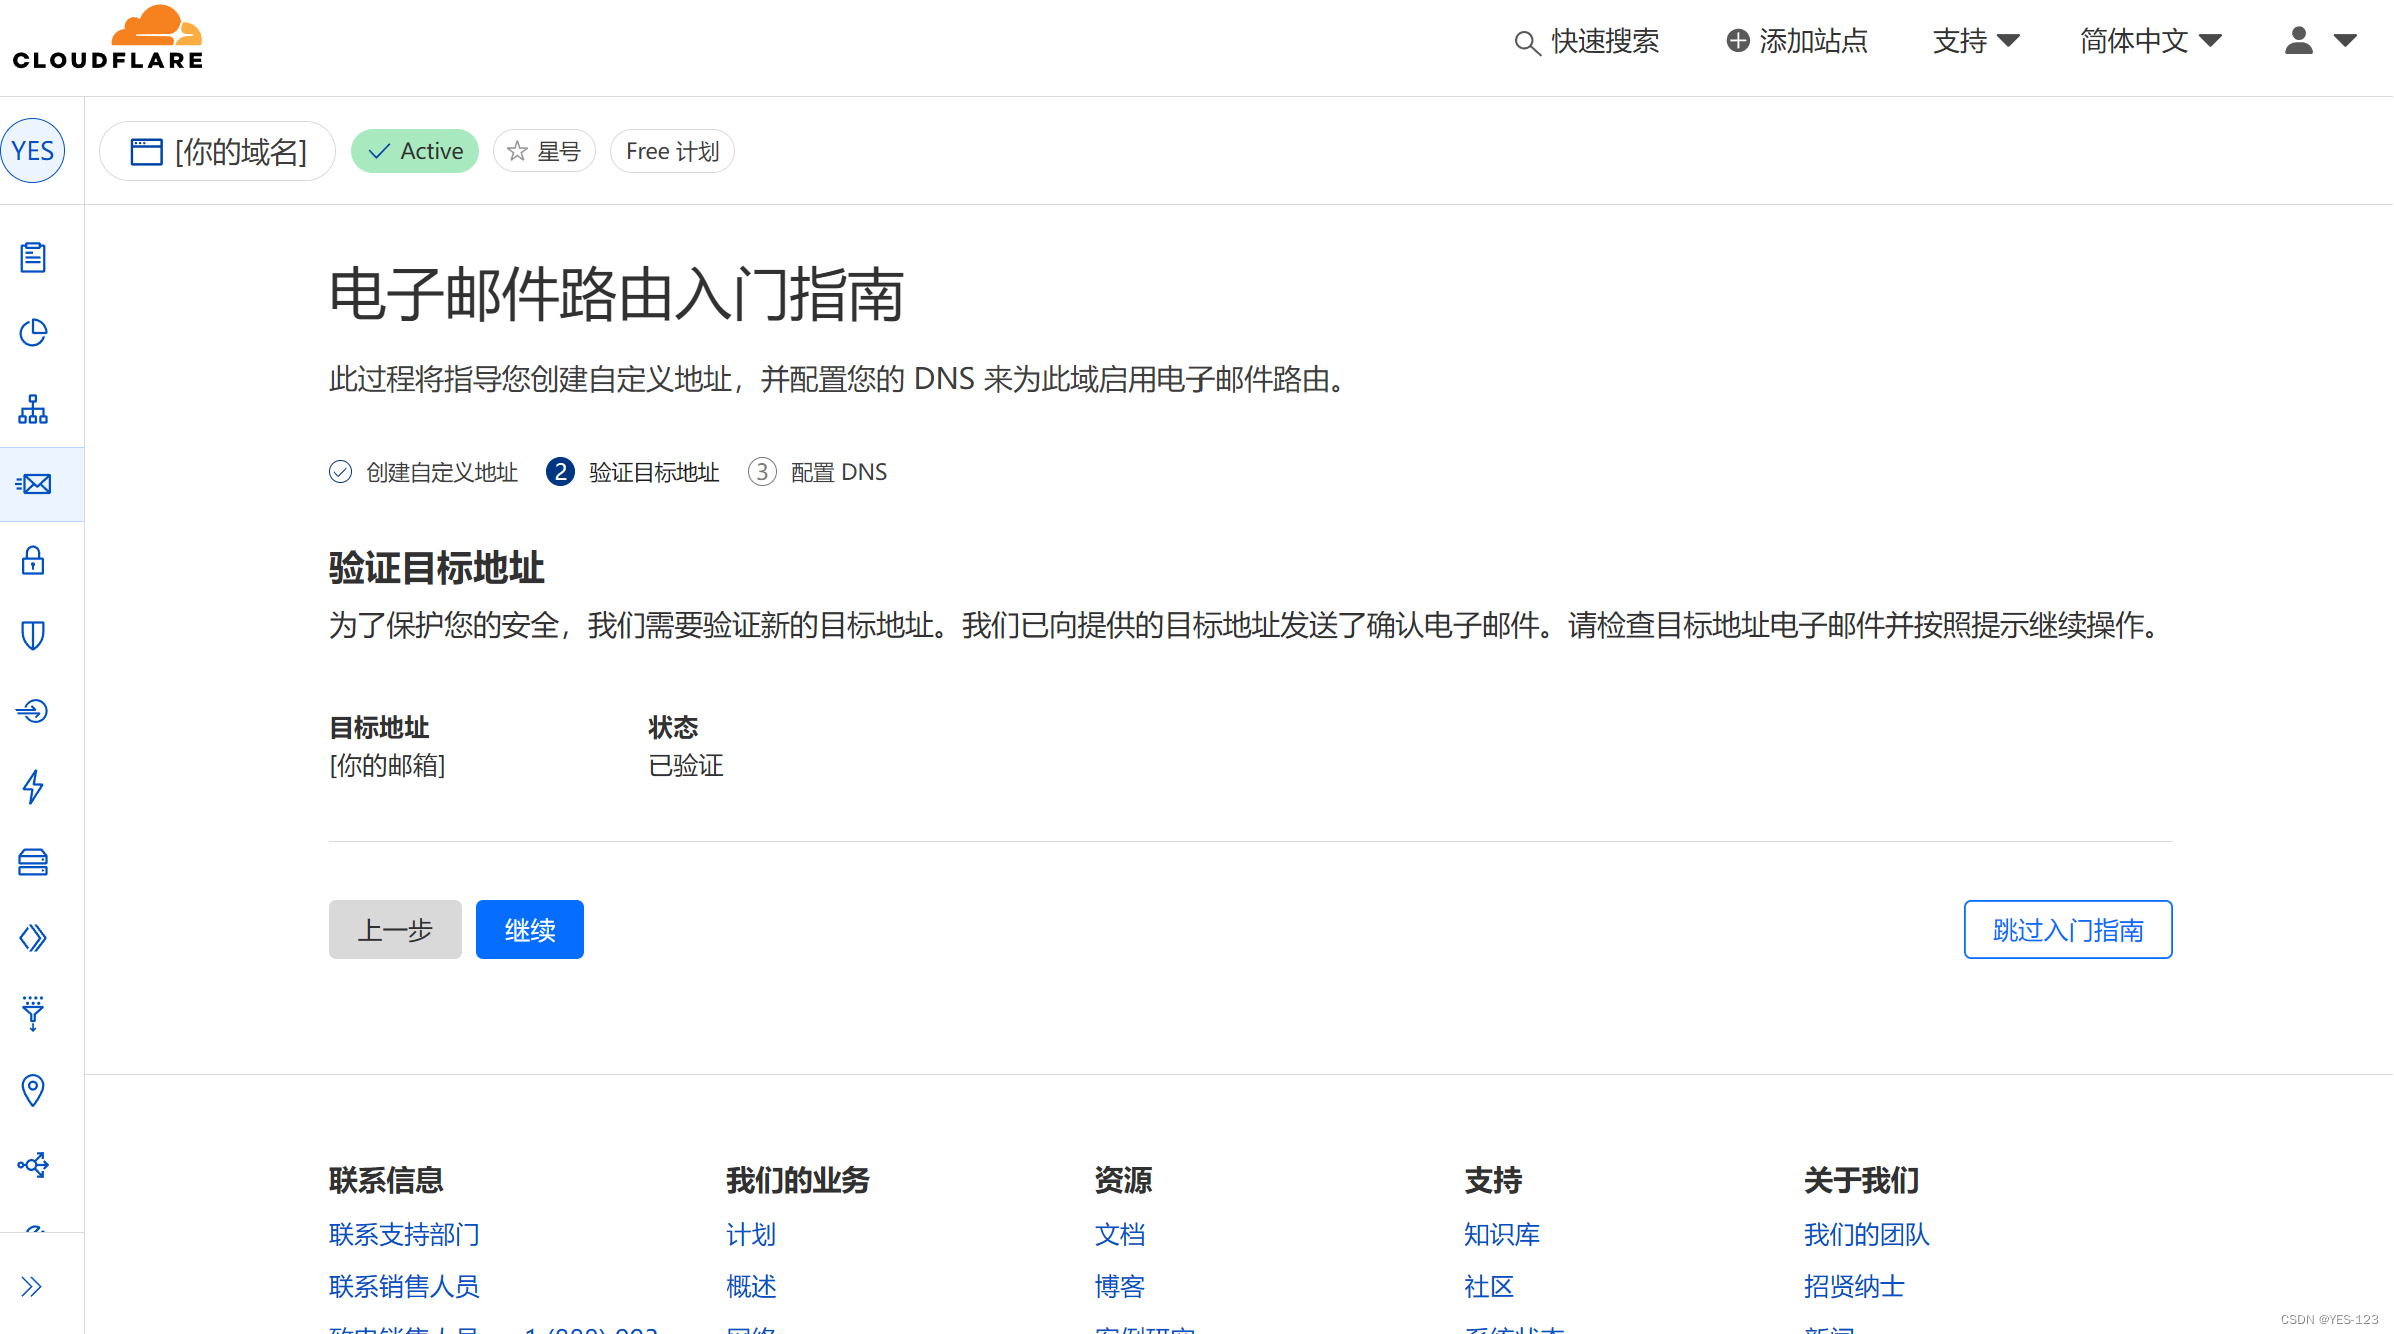Toggle the 星号 star on the domain
This screenshot has width=2394, height=1334.
point(544,151)
